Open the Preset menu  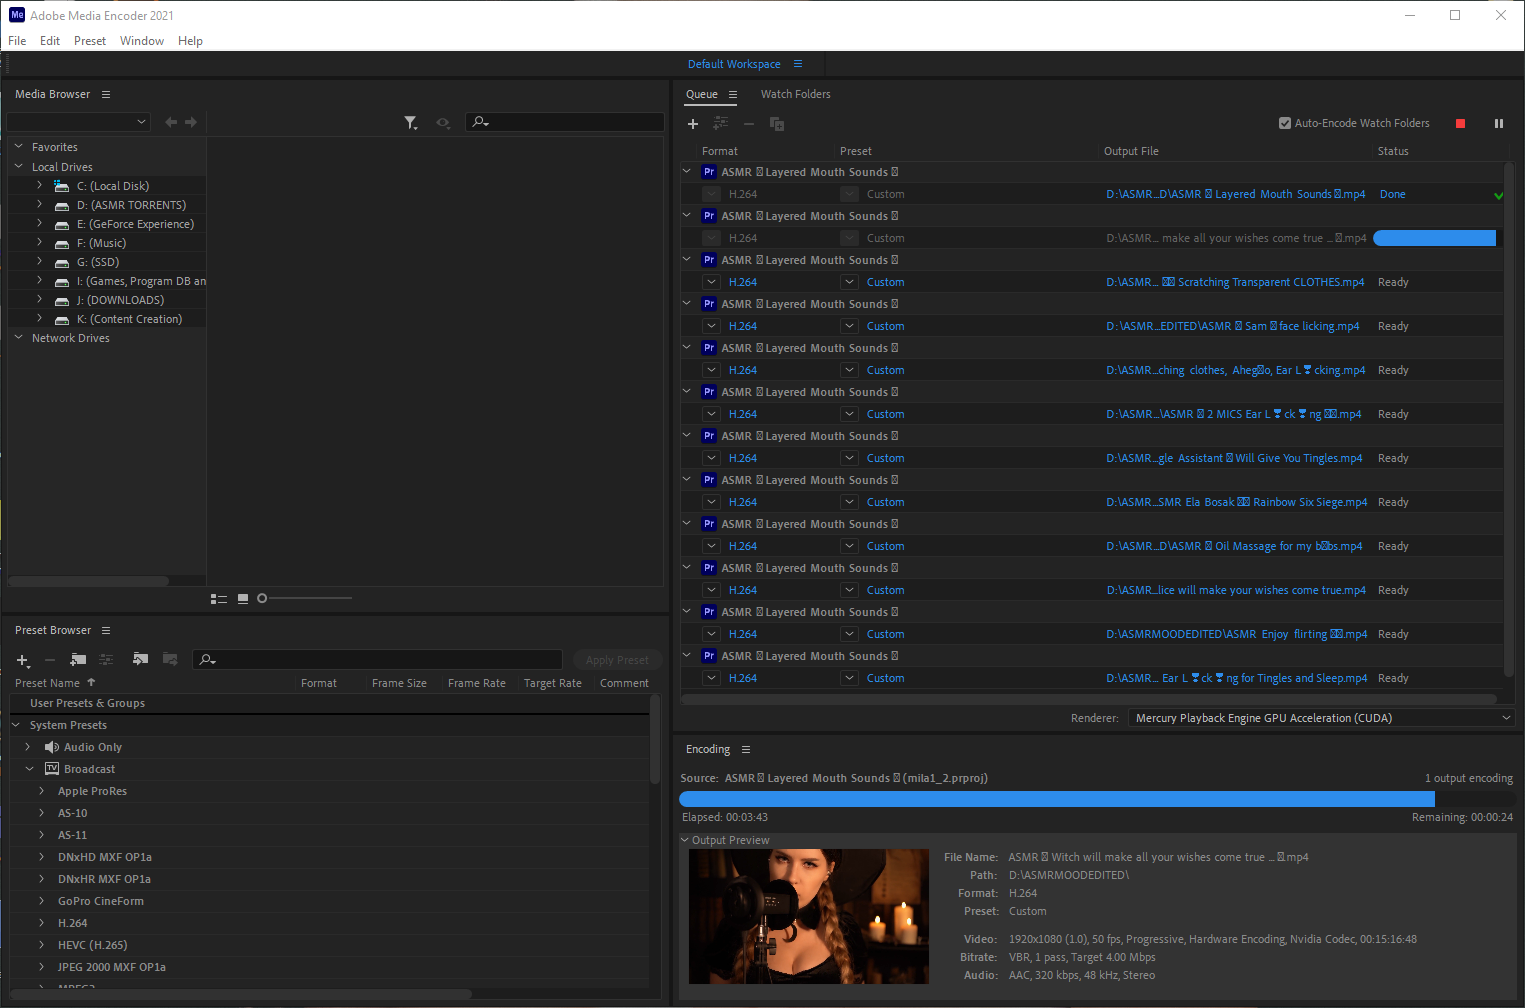[90, 41]
